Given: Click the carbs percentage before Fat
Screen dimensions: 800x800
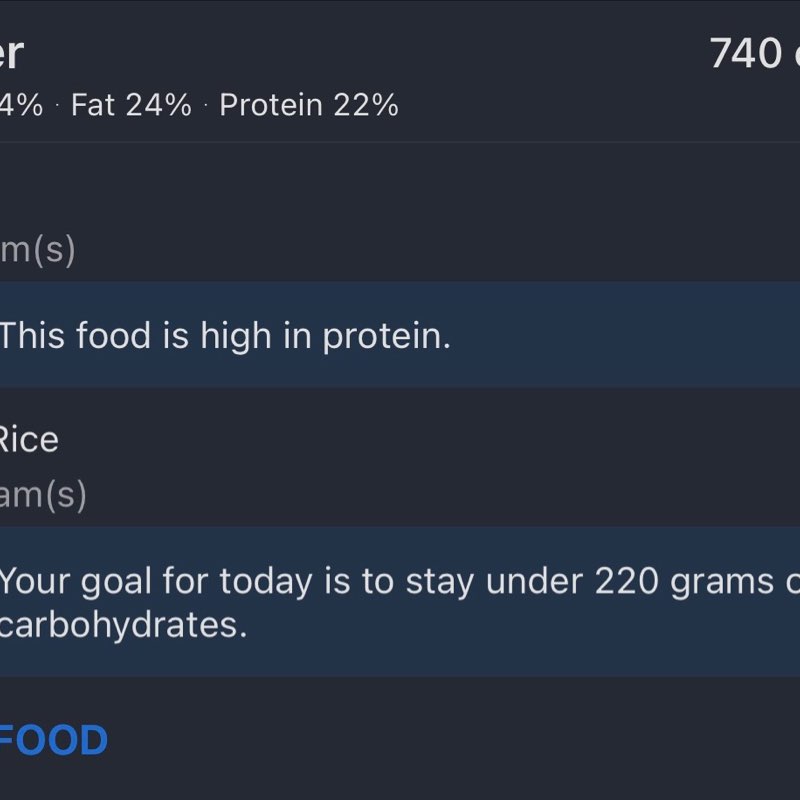Looking at the screenshot, I should pos(21,105).
